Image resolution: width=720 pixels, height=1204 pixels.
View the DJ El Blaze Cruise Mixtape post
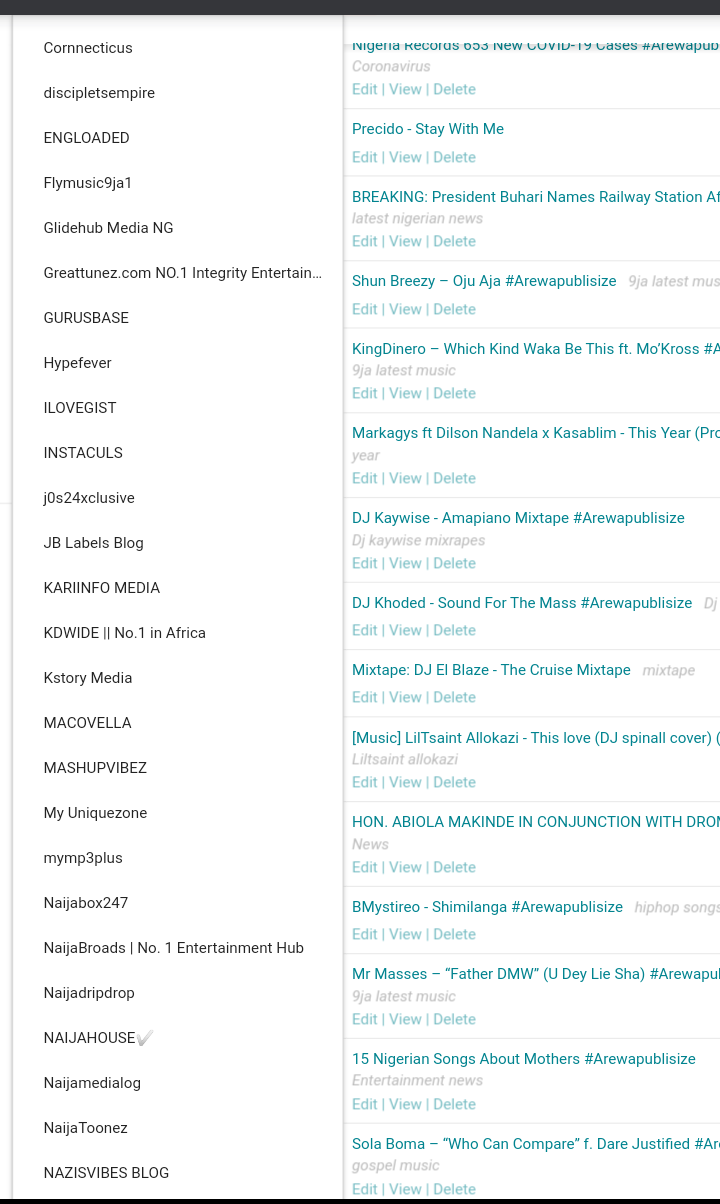(405, 697)
